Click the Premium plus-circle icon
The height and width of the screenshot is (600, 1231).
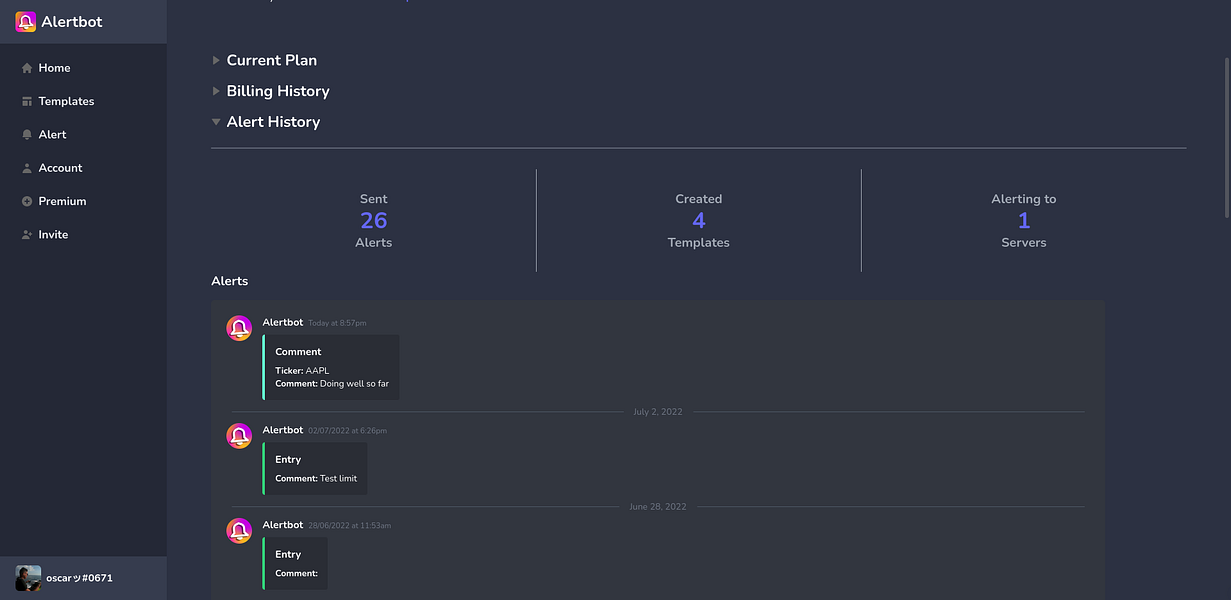(27, 201)
